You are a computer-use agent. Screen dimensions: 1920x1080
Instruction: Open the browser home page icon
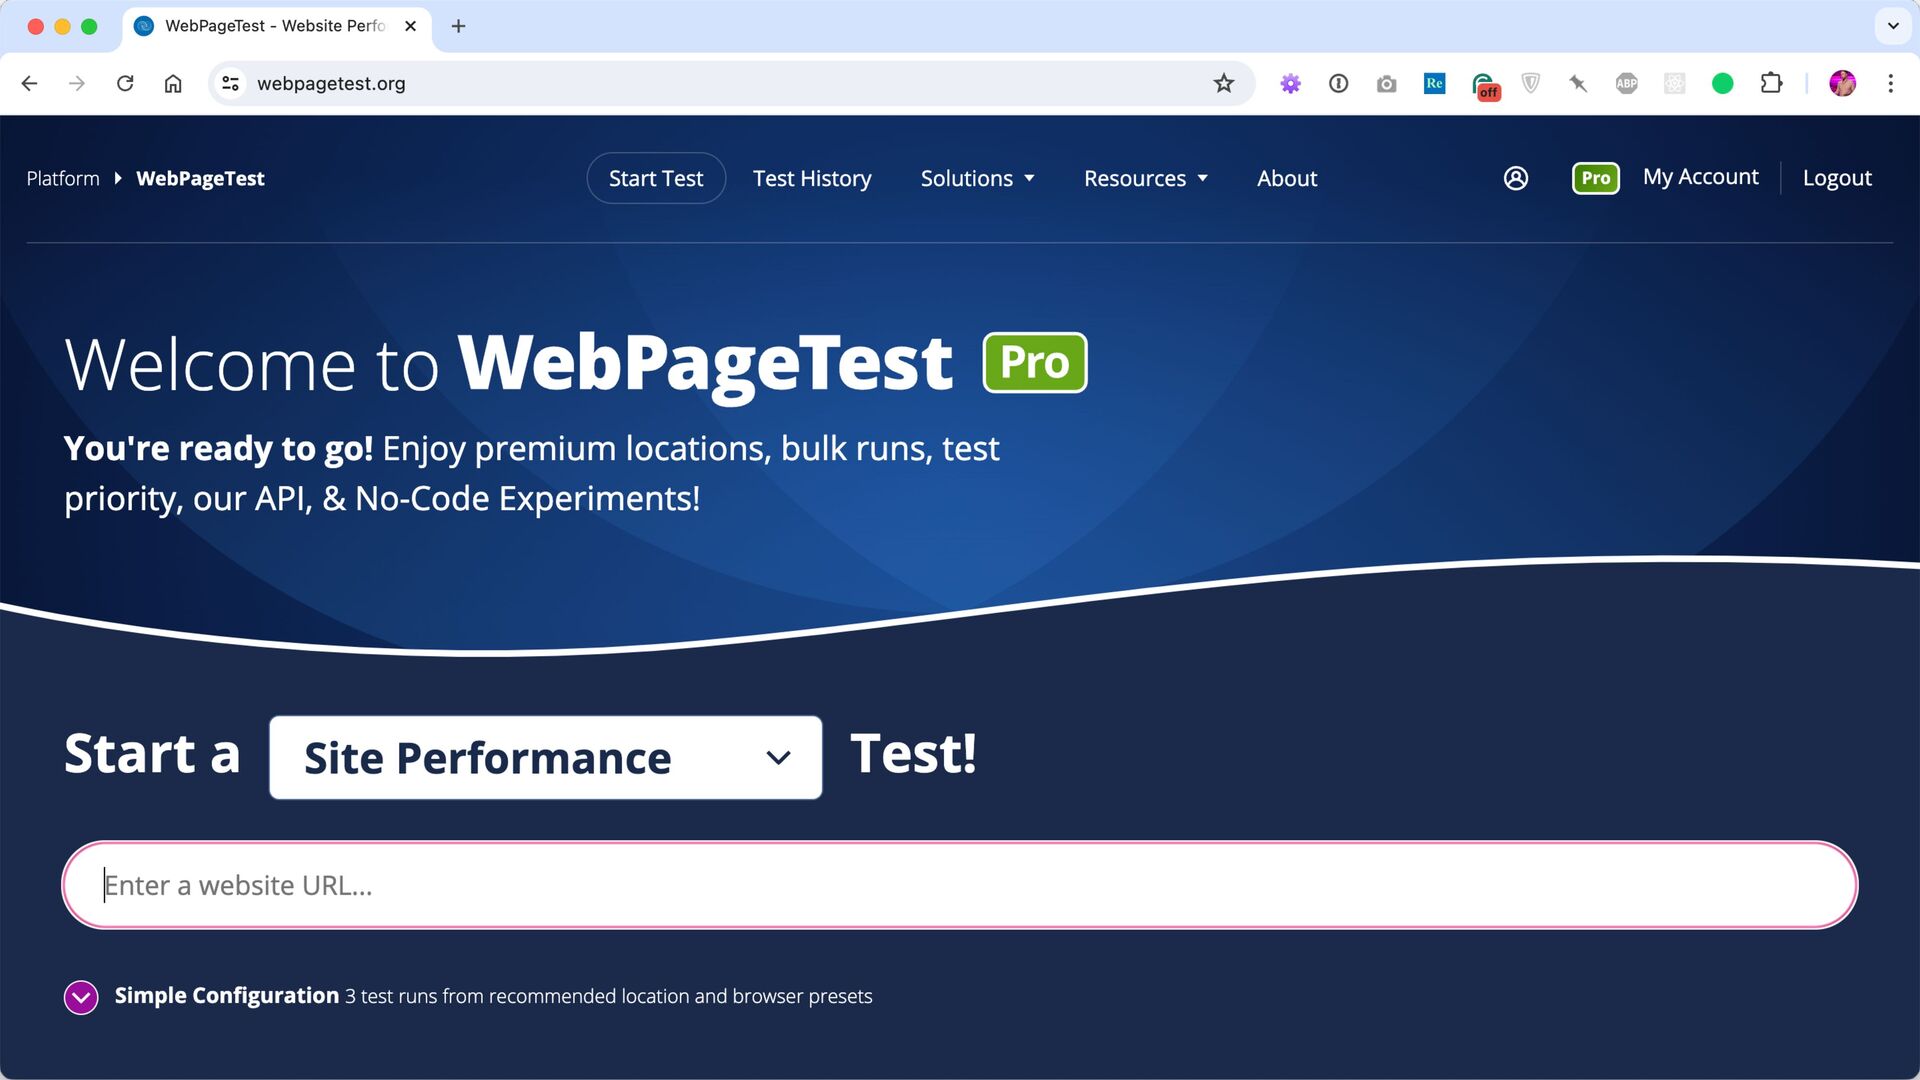[x=173, y=84]
